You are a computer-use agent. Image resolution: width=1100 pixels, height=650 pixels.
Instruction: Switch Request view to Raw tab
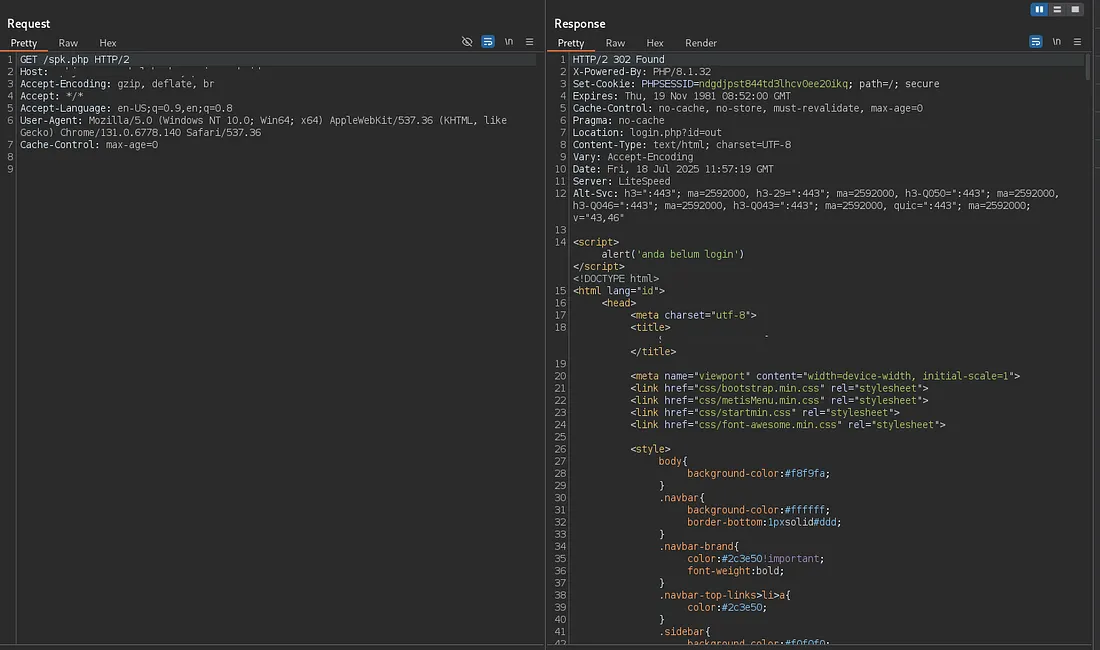pyautogui.click(x=68, y=43)
